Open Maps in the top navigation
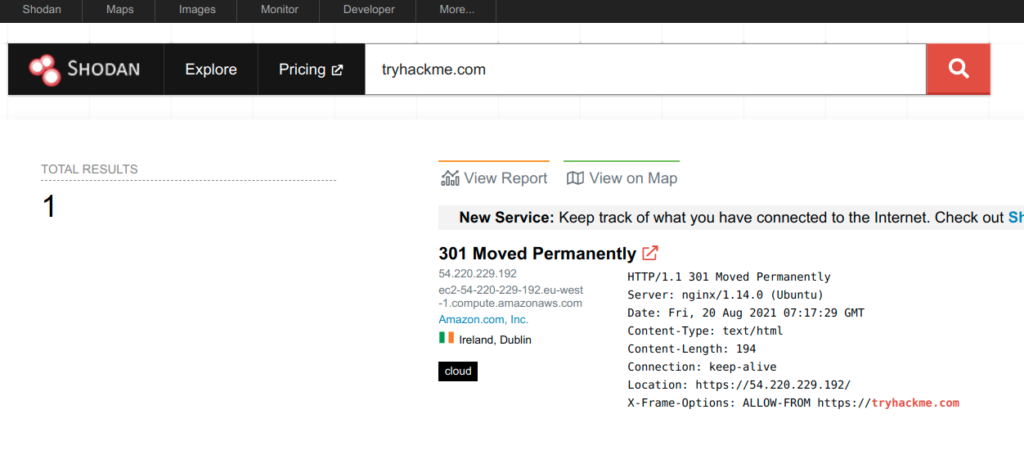This screenshot has height=468, width=1024. [x=120, y=10]
